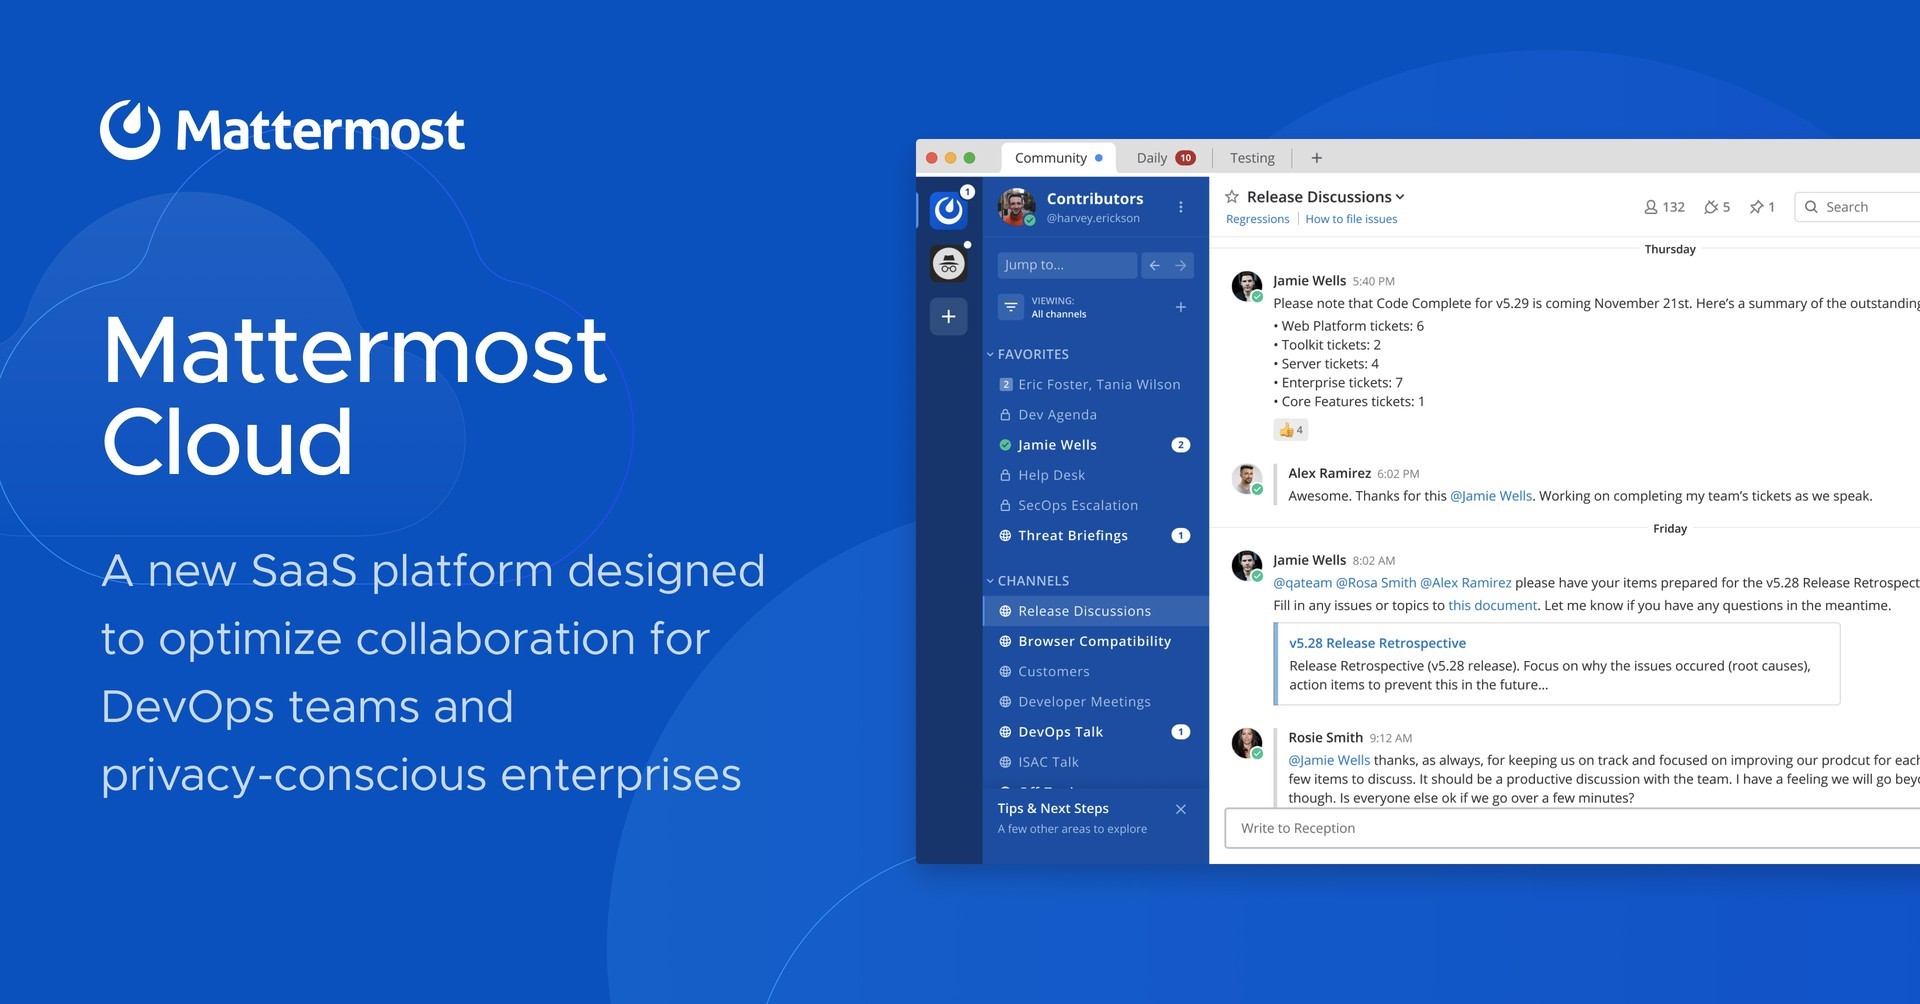Image resolution: width=1920 pixels, height=1004 pixels.
Task: Open the Help Desk channel
Action: (x=1096, y=475)
